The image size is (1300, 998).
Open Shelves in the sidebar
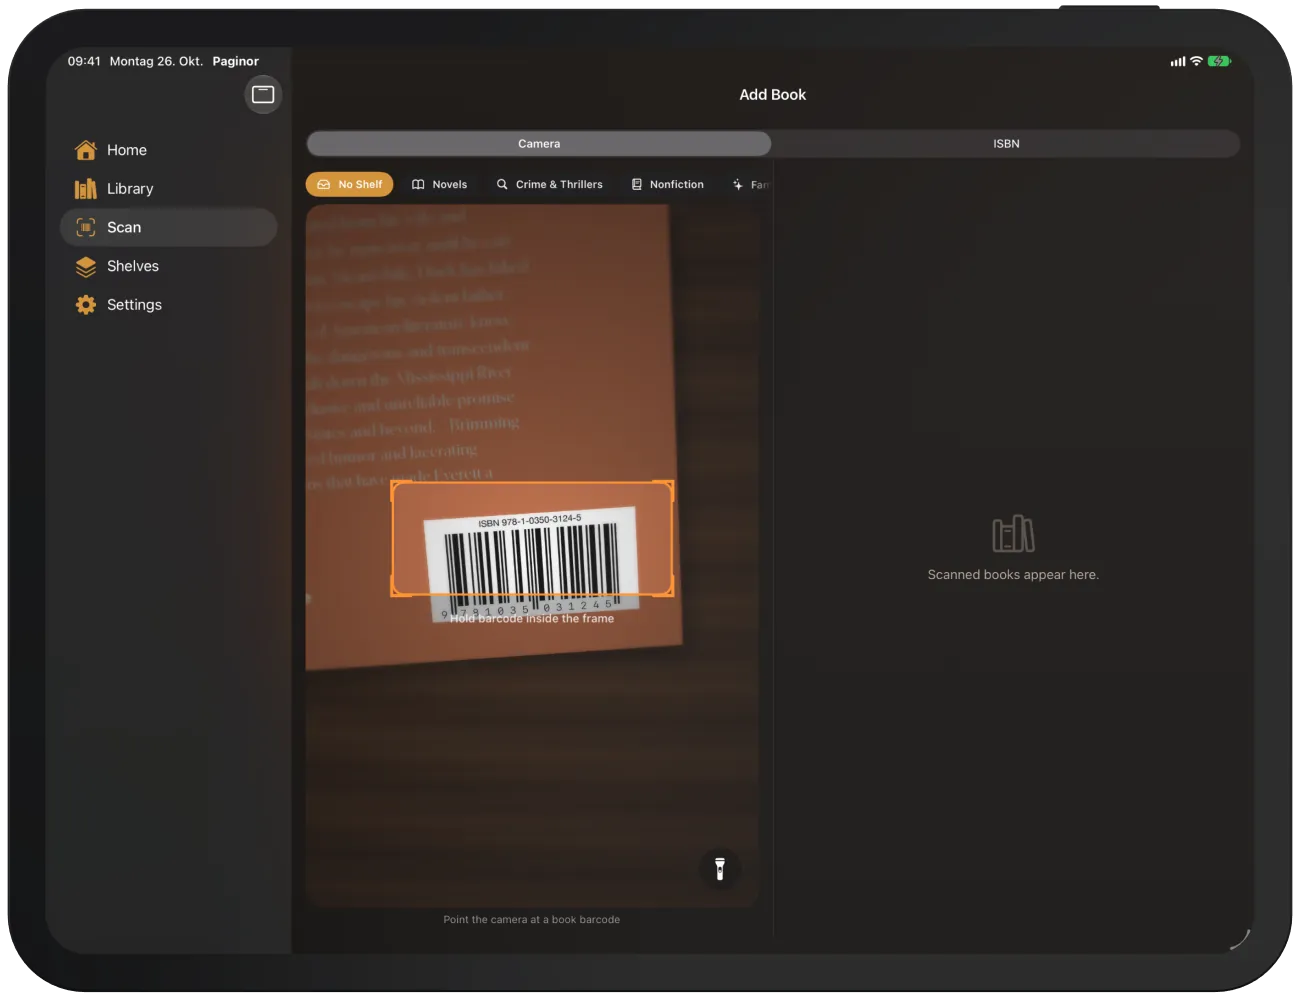[168, 266]
